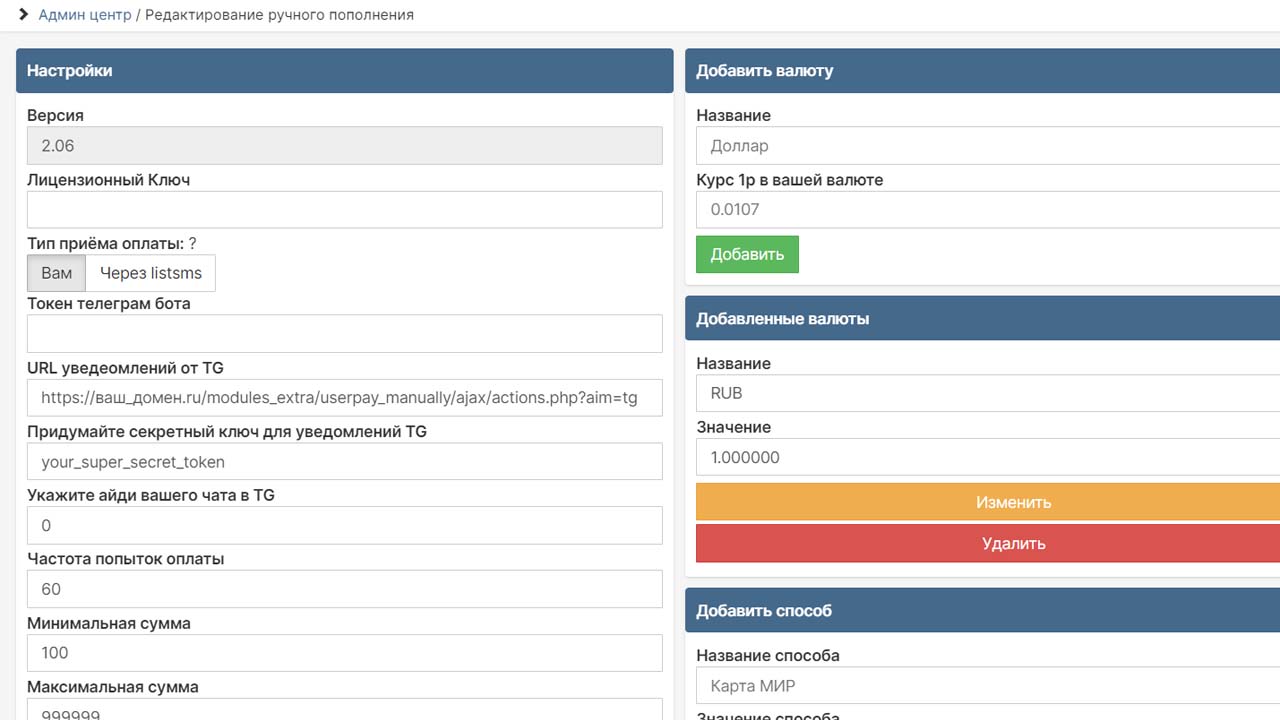1280x720 pixels.
Task: Switch payment type to Через listsms
Action: (x=151, y=273)
